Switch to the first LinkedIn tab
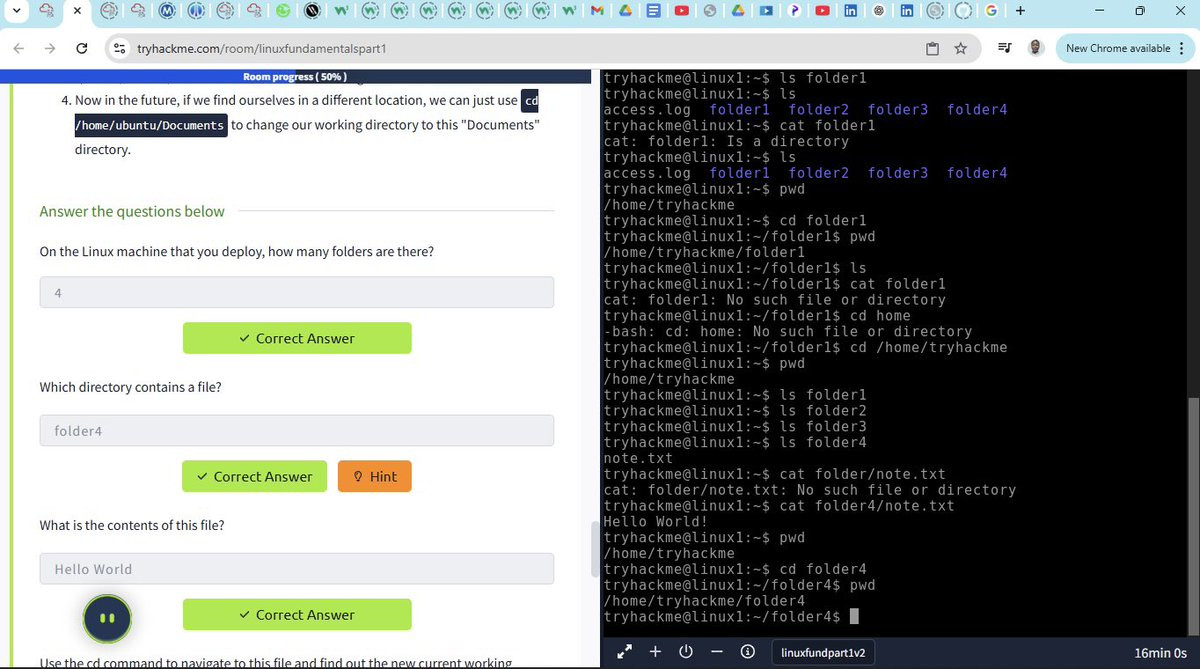The image size is (1200, 669). [x=851, y=12]
